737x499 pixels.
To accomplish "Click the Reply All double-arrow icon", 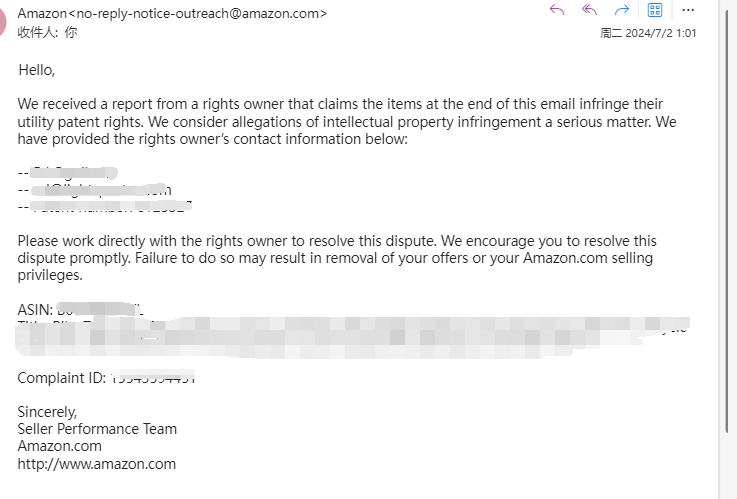I will coord(589,10).
